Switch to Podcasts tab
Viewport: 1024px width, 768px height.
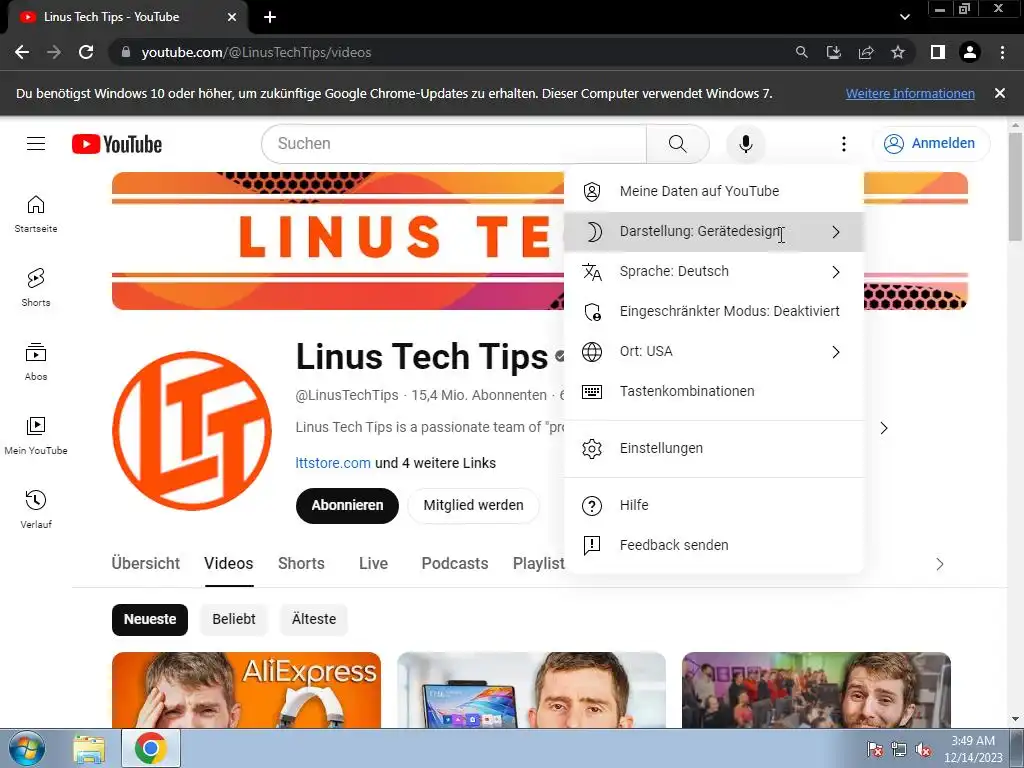coord(455,564)
